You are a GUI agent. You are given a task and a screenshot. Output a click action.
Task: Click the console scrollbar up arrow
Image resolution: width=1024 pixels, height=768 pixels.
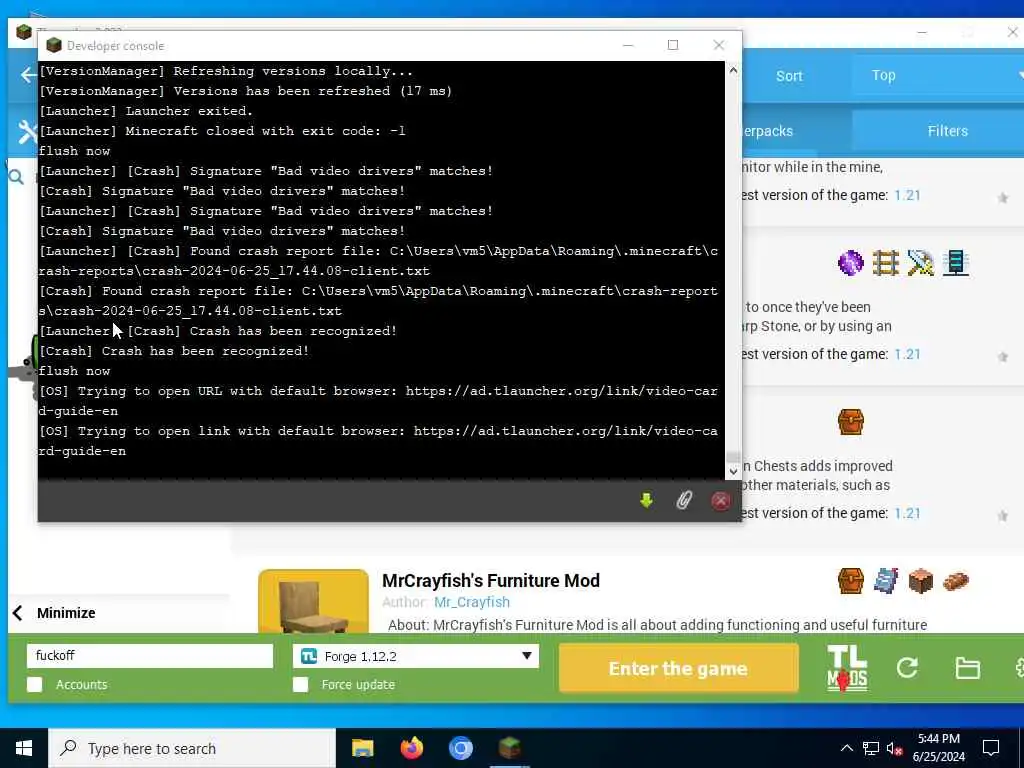tap(733, 70)
